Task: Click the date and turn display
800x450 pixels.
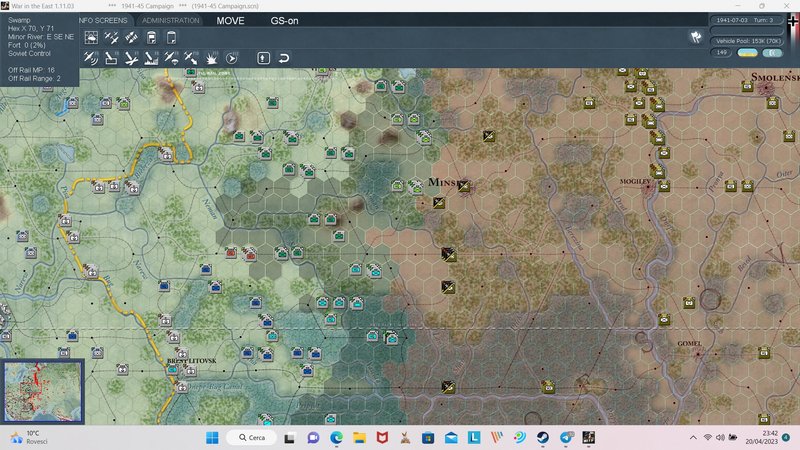Action: click(x=745, y=20)
